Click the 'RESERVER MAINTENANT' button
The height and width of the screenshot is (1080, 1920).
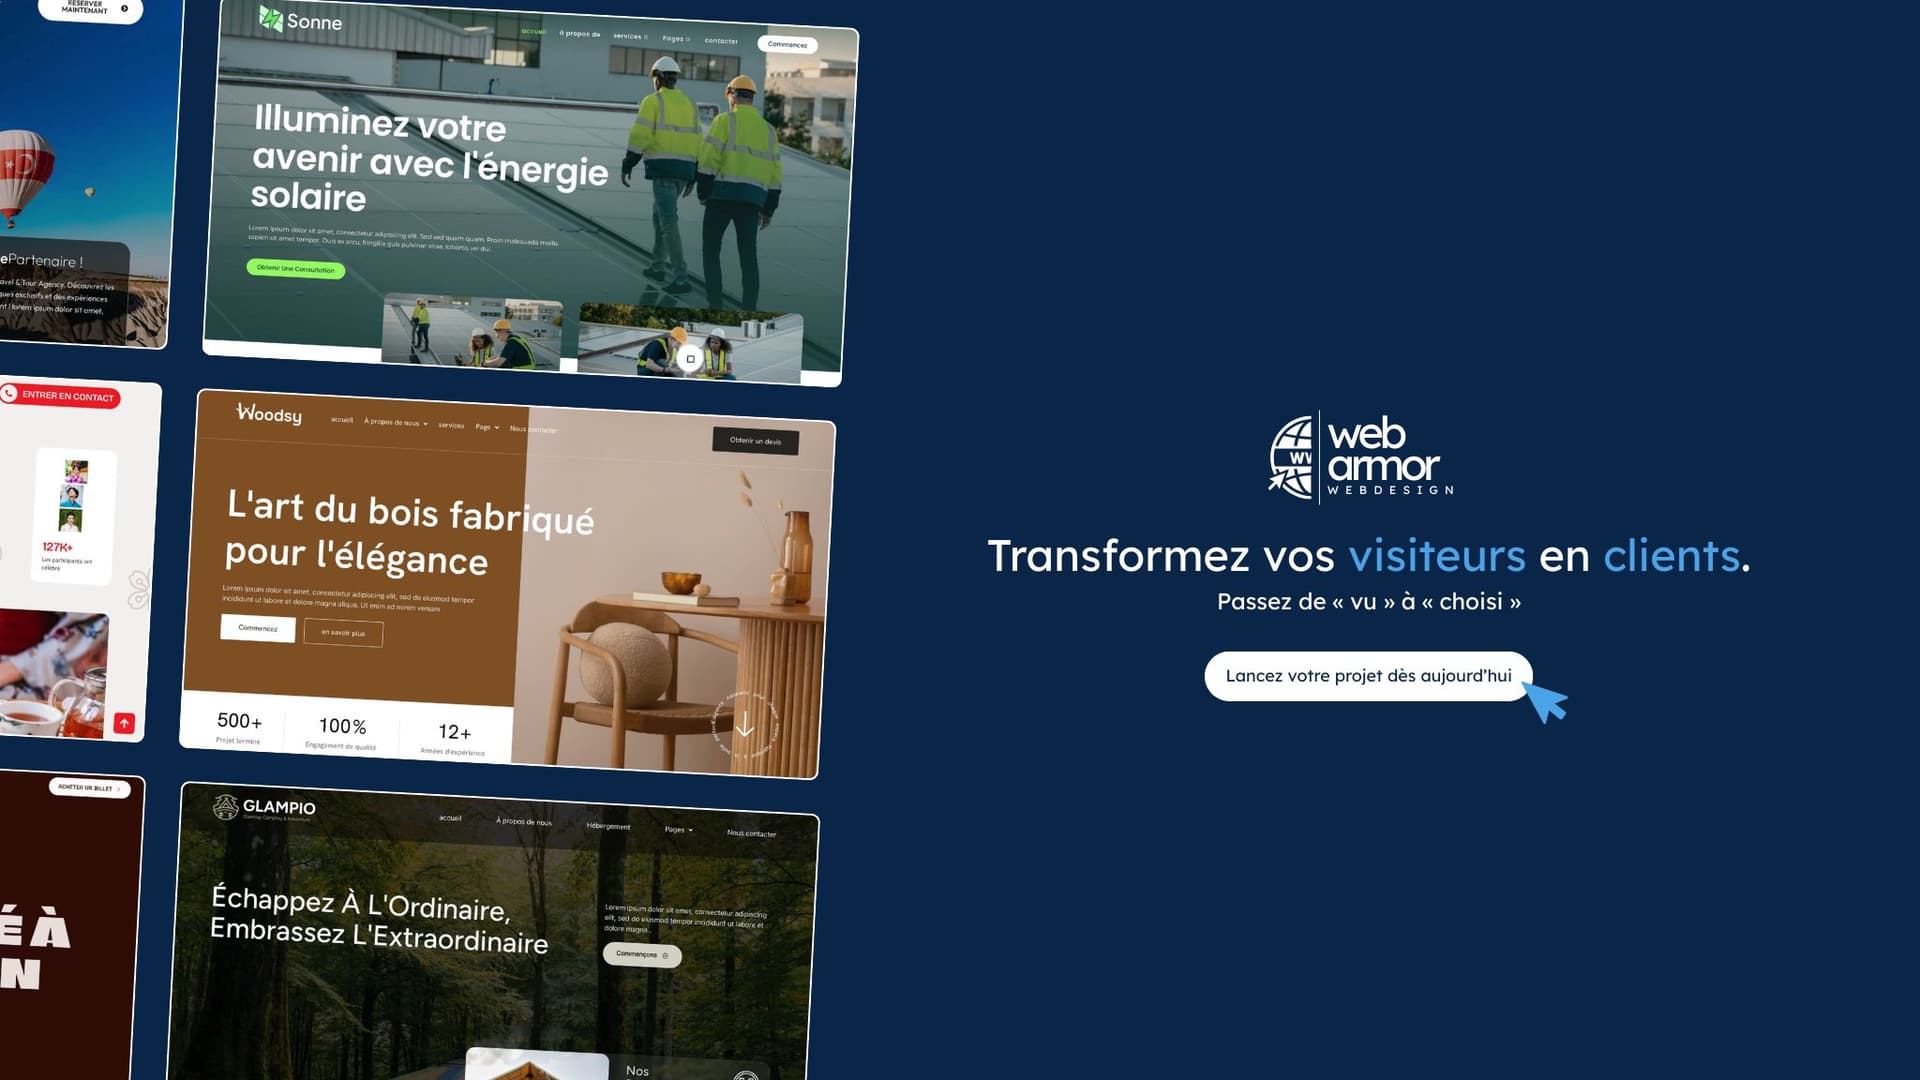tap(90, 8)
